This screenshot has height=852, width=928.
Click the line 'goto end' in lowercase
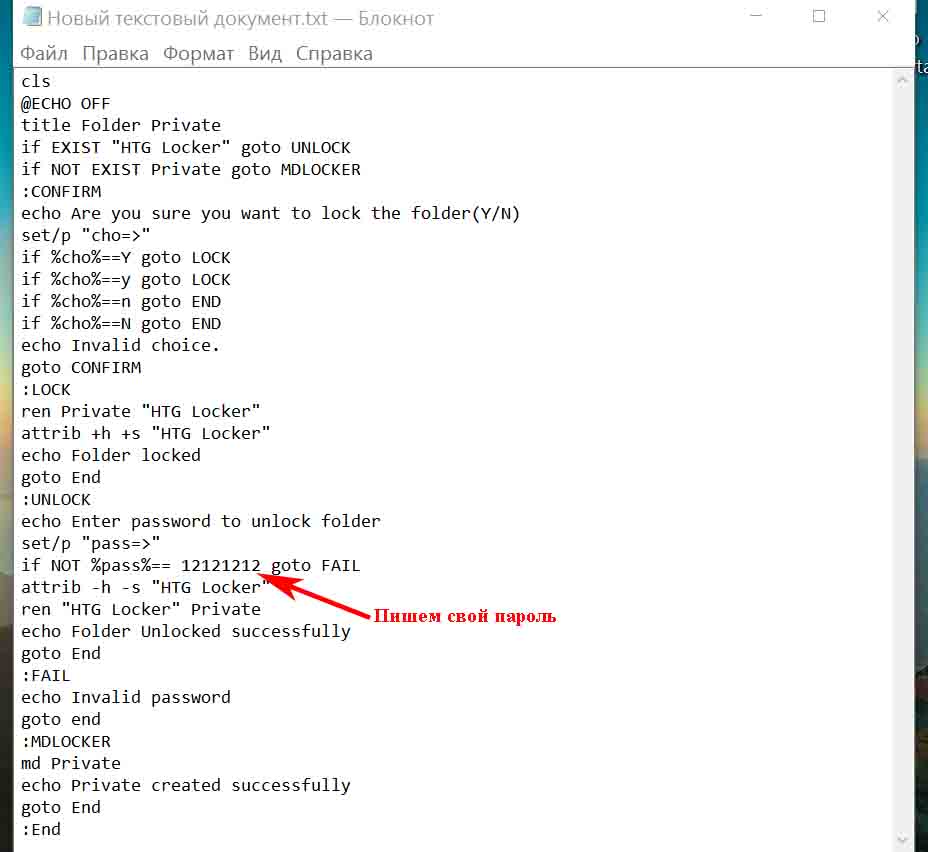(61, 720)
